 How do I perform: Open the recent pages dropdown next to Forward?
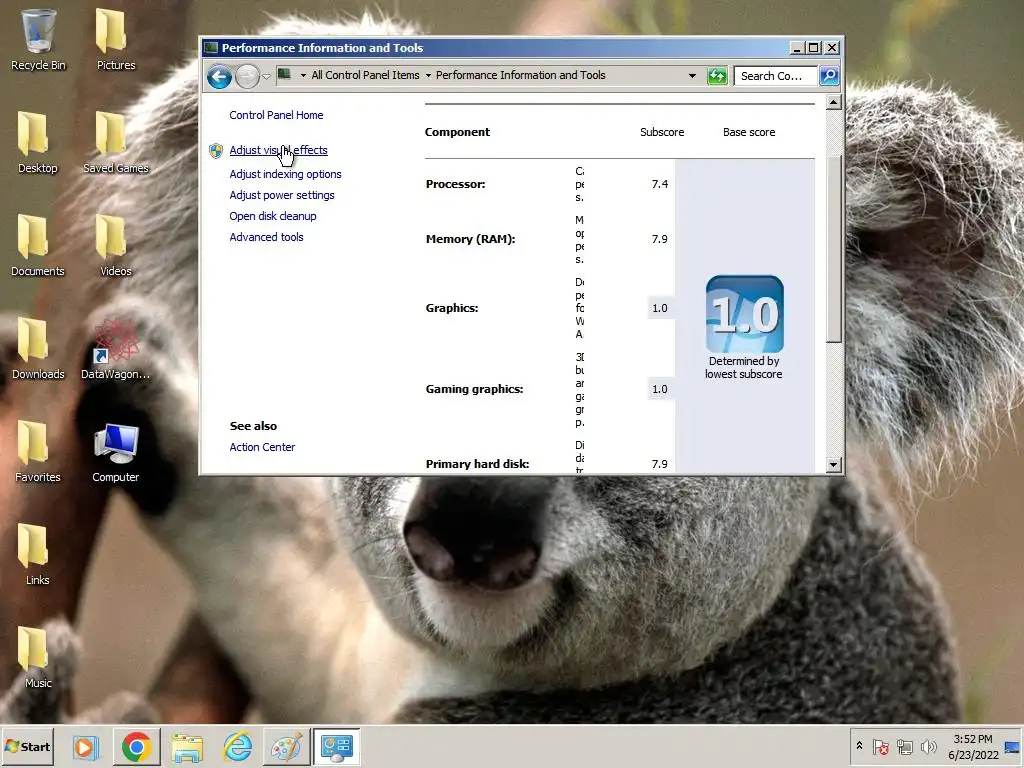coord(266,77)
